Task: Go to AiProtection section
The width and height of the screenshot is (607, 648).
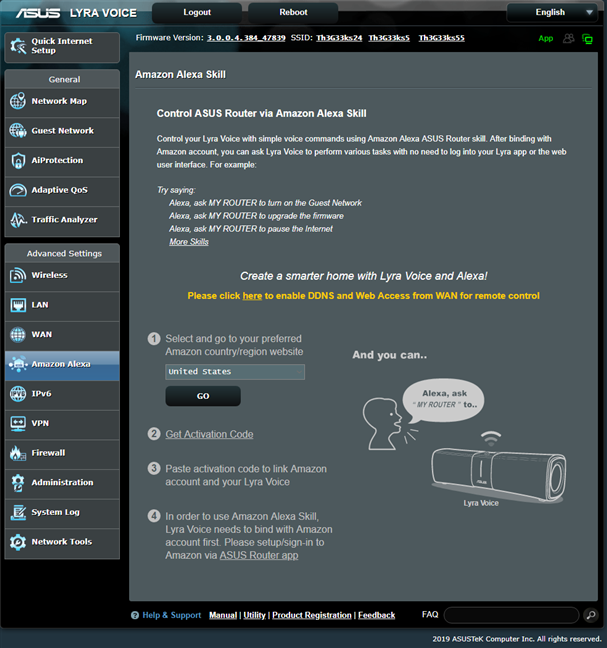Action: point(62,161)
